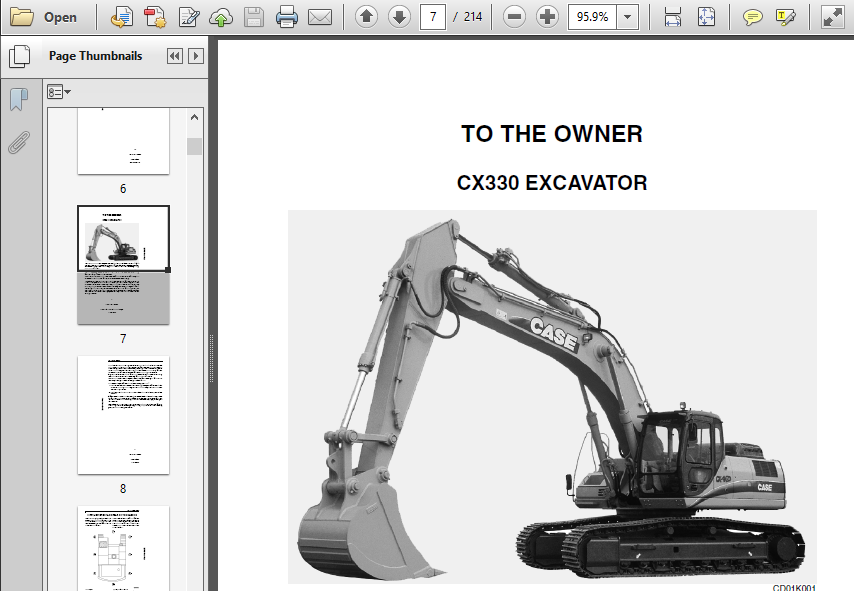Click the cloud upload icon
Viewport: 854px width, 591px height.
(221, 17)
